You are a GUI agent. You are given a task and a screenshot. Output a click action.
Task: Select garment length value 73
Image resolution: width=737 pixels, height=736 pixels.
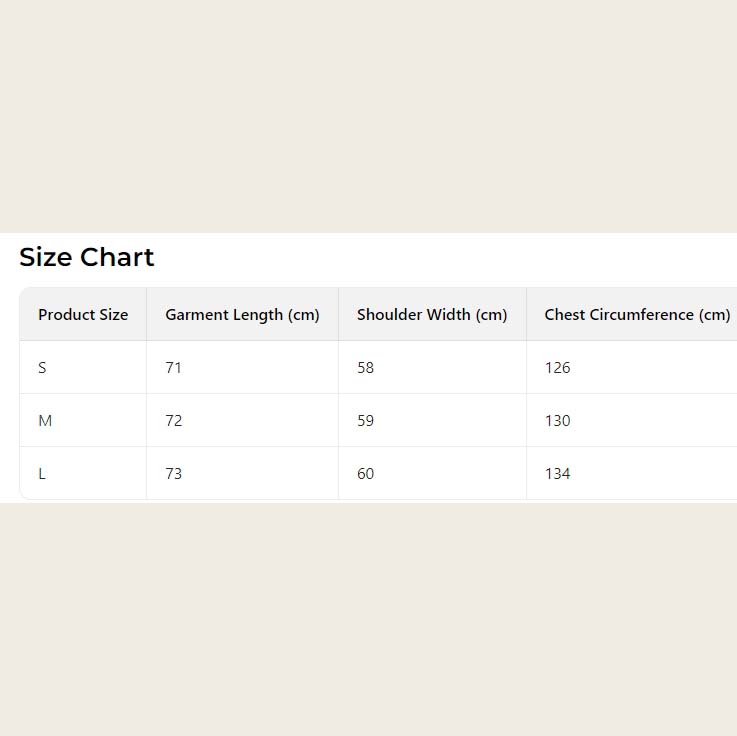pyautogui.click(x=174, y=474)
